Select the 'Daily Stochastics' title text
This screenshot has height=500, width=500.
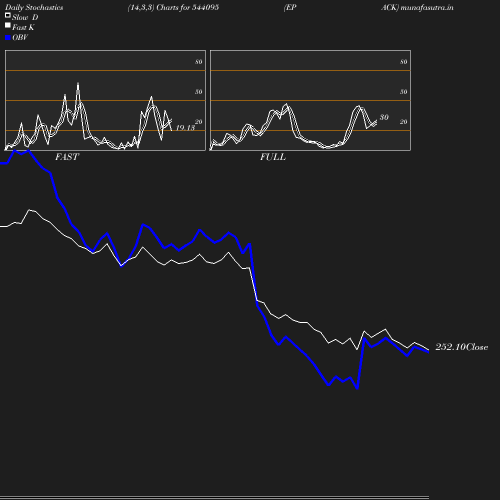coord(34,8)
